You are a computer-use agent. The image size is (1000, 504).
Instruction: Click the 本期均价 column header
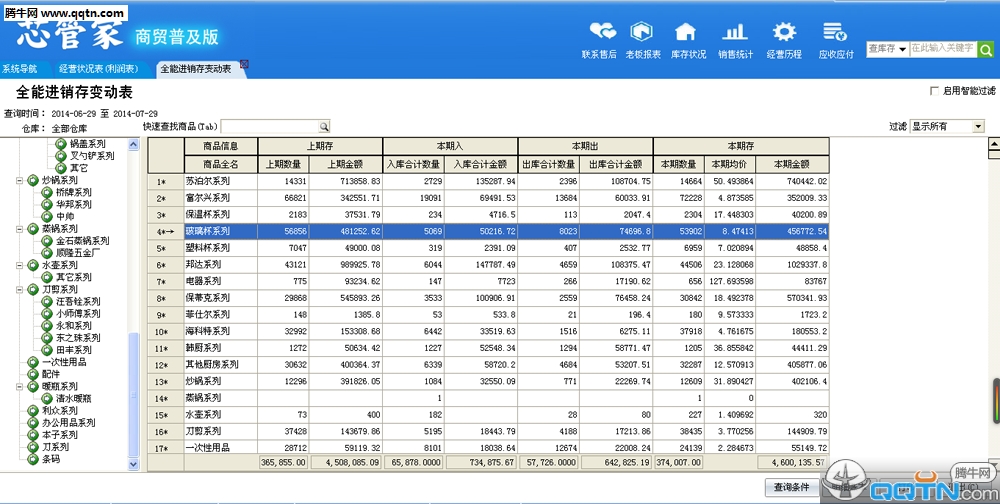pos(730,164)
